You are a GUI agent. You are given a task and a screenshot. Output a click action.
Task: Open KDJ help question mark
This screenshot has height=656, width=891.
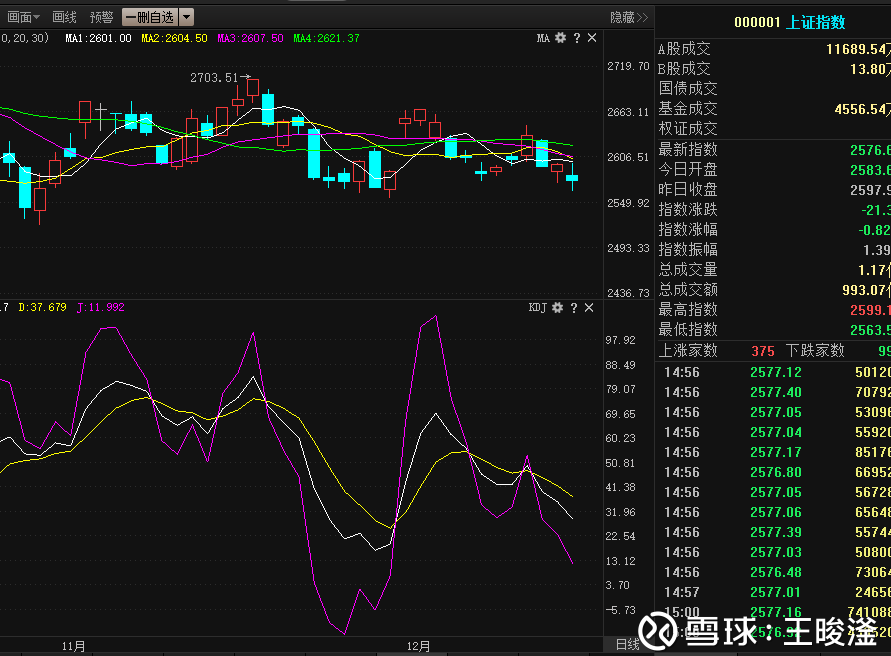(x=574, y=308)
